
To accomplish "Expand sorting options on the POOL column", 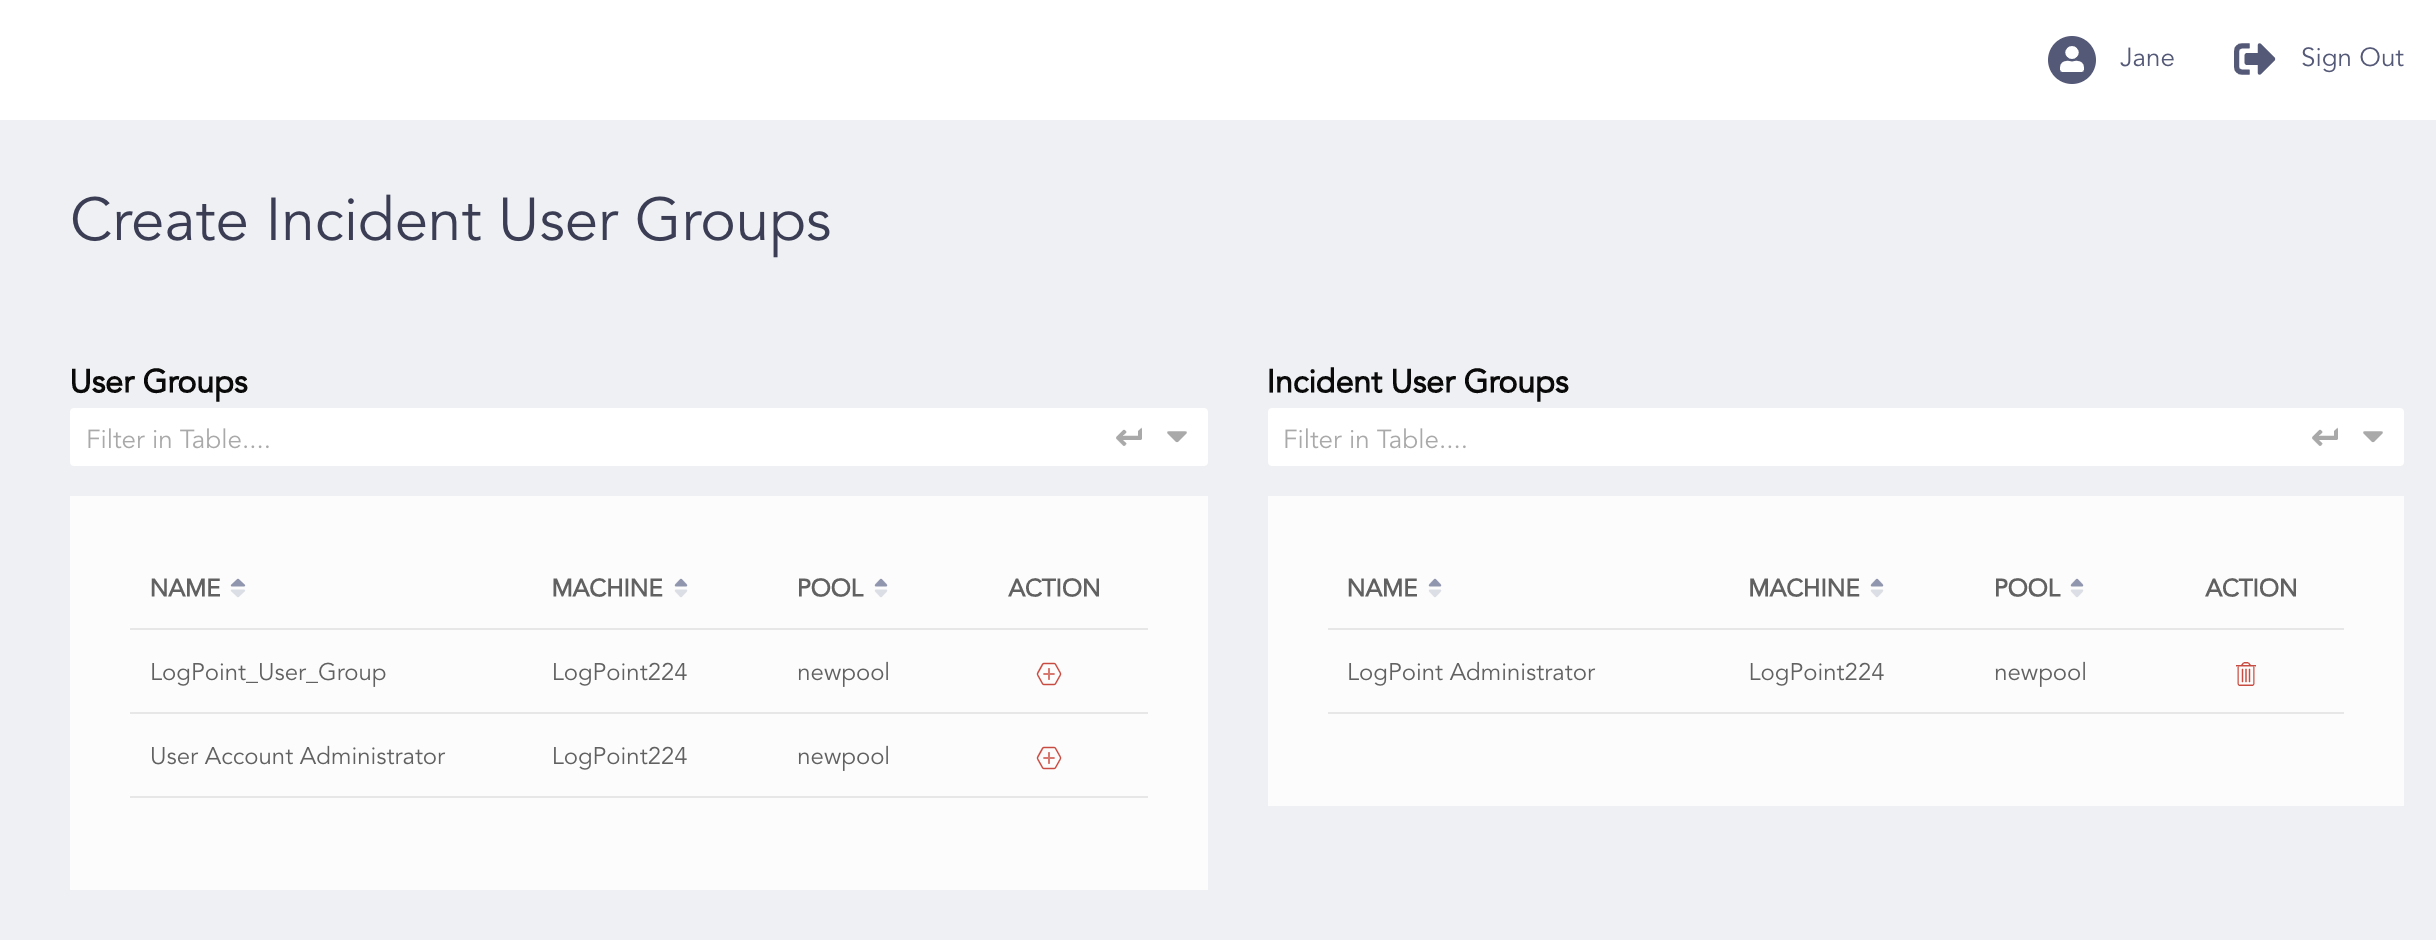I will tap(880, 588).
